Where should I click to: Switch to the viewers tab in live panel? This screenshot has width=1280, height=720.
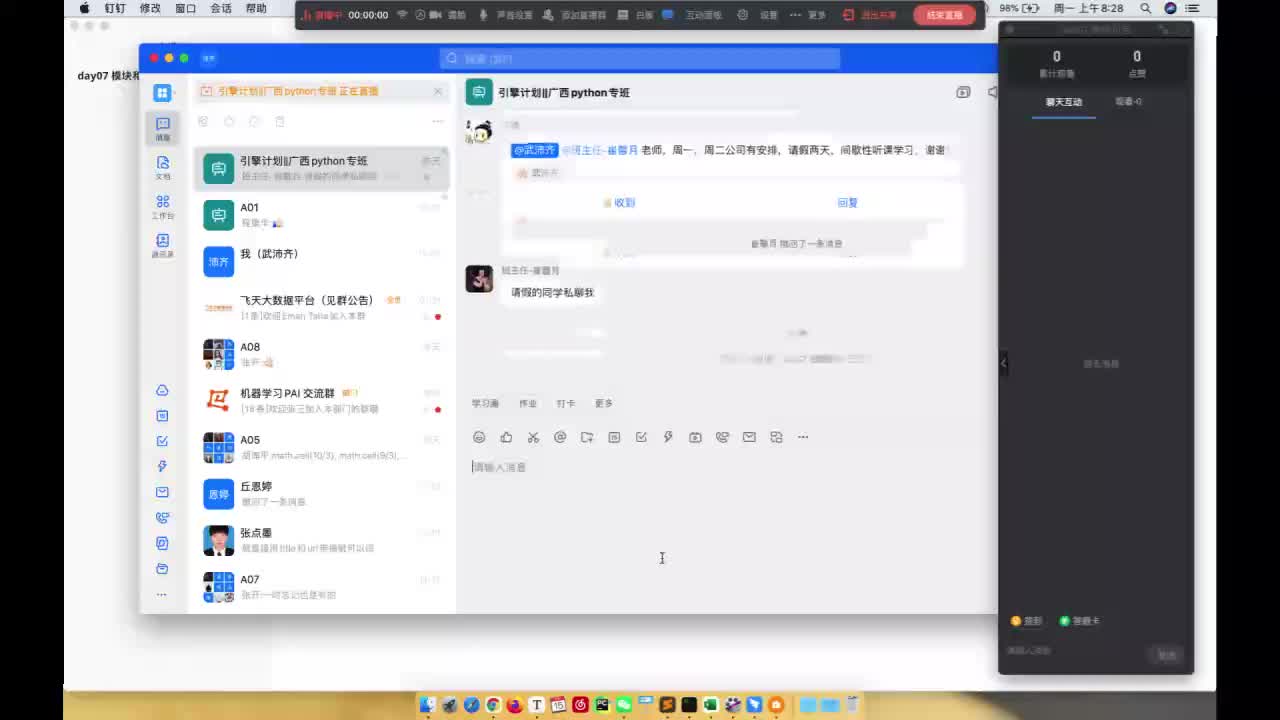click(x=1129, y=102)
